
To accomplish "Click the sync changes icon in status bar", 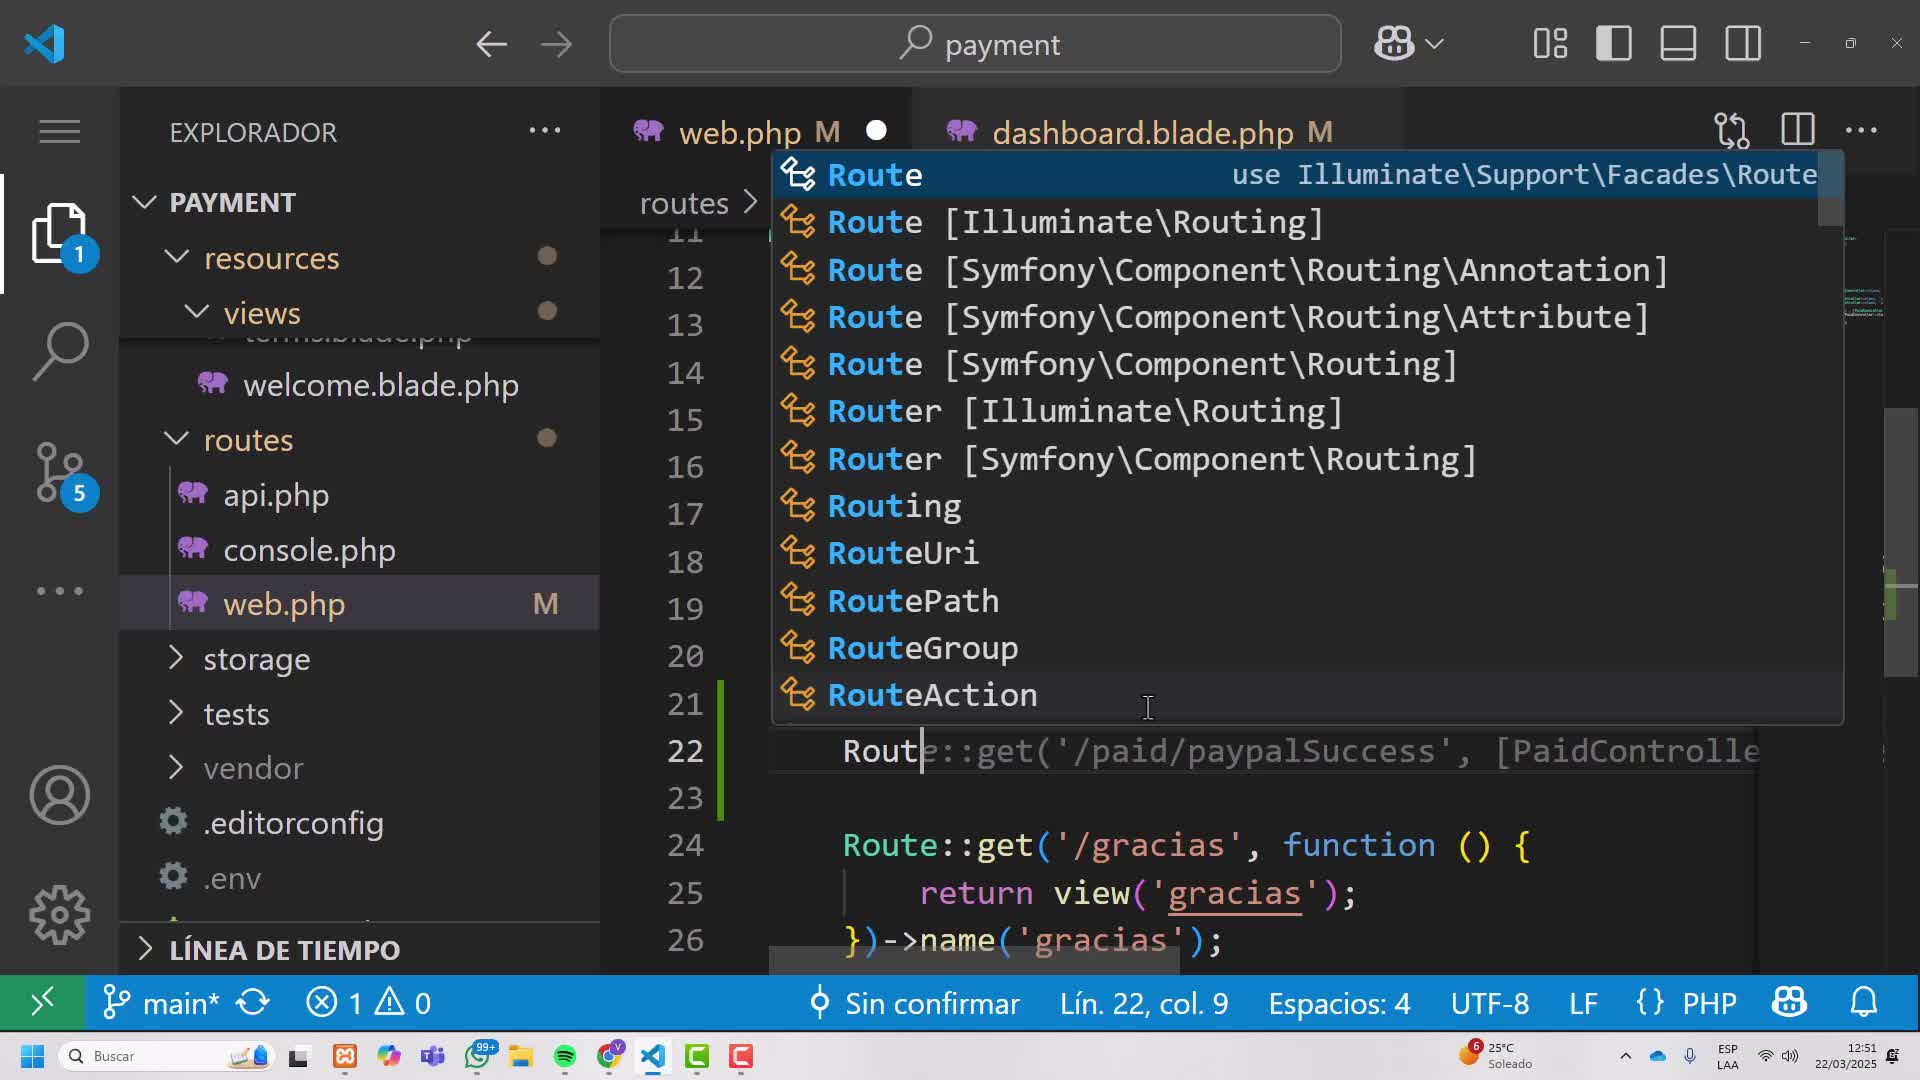I will pos(253,1003).
